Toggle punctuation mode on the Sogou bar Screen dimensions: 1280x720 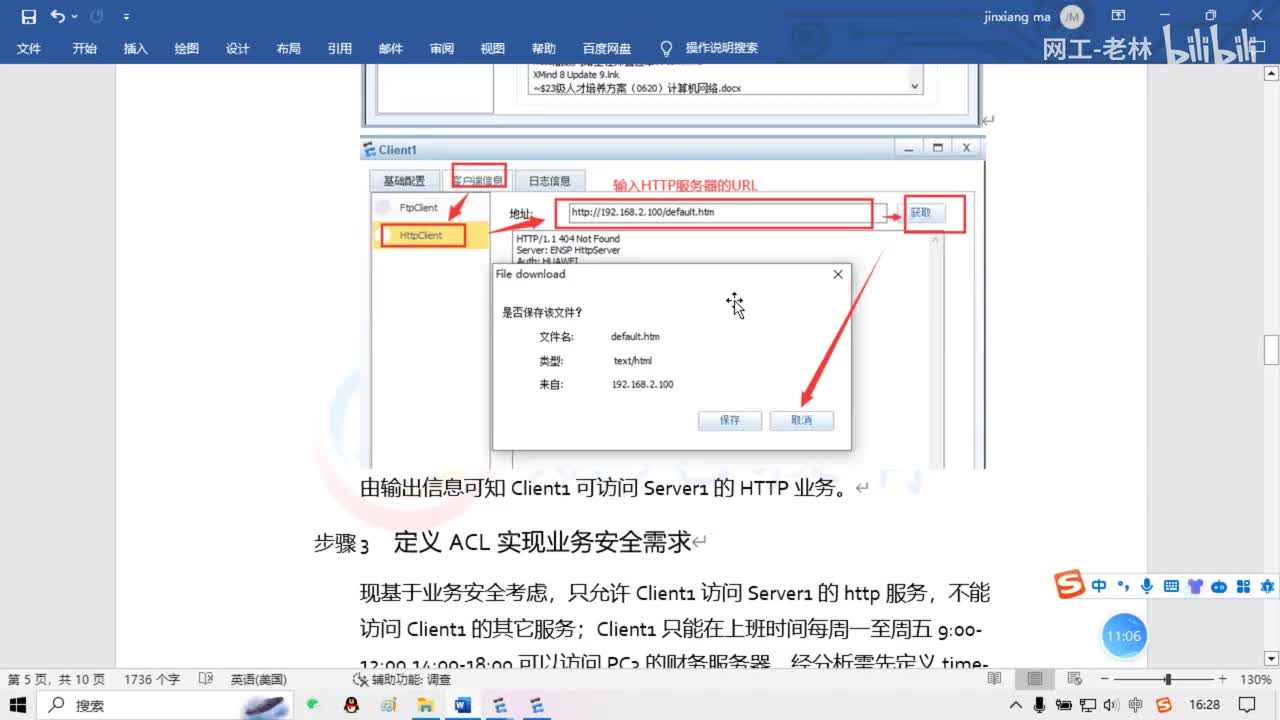click(x=1123, y=586)
